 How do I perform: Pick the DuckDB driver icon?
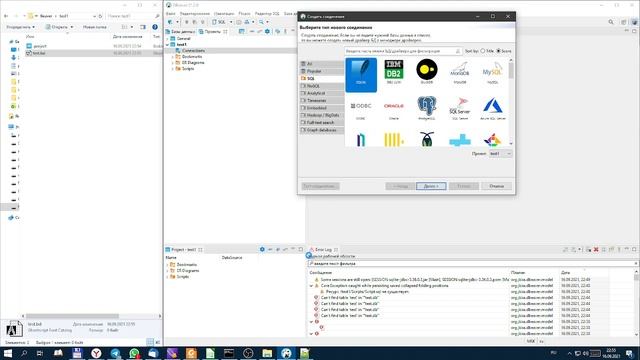point(427,69)
